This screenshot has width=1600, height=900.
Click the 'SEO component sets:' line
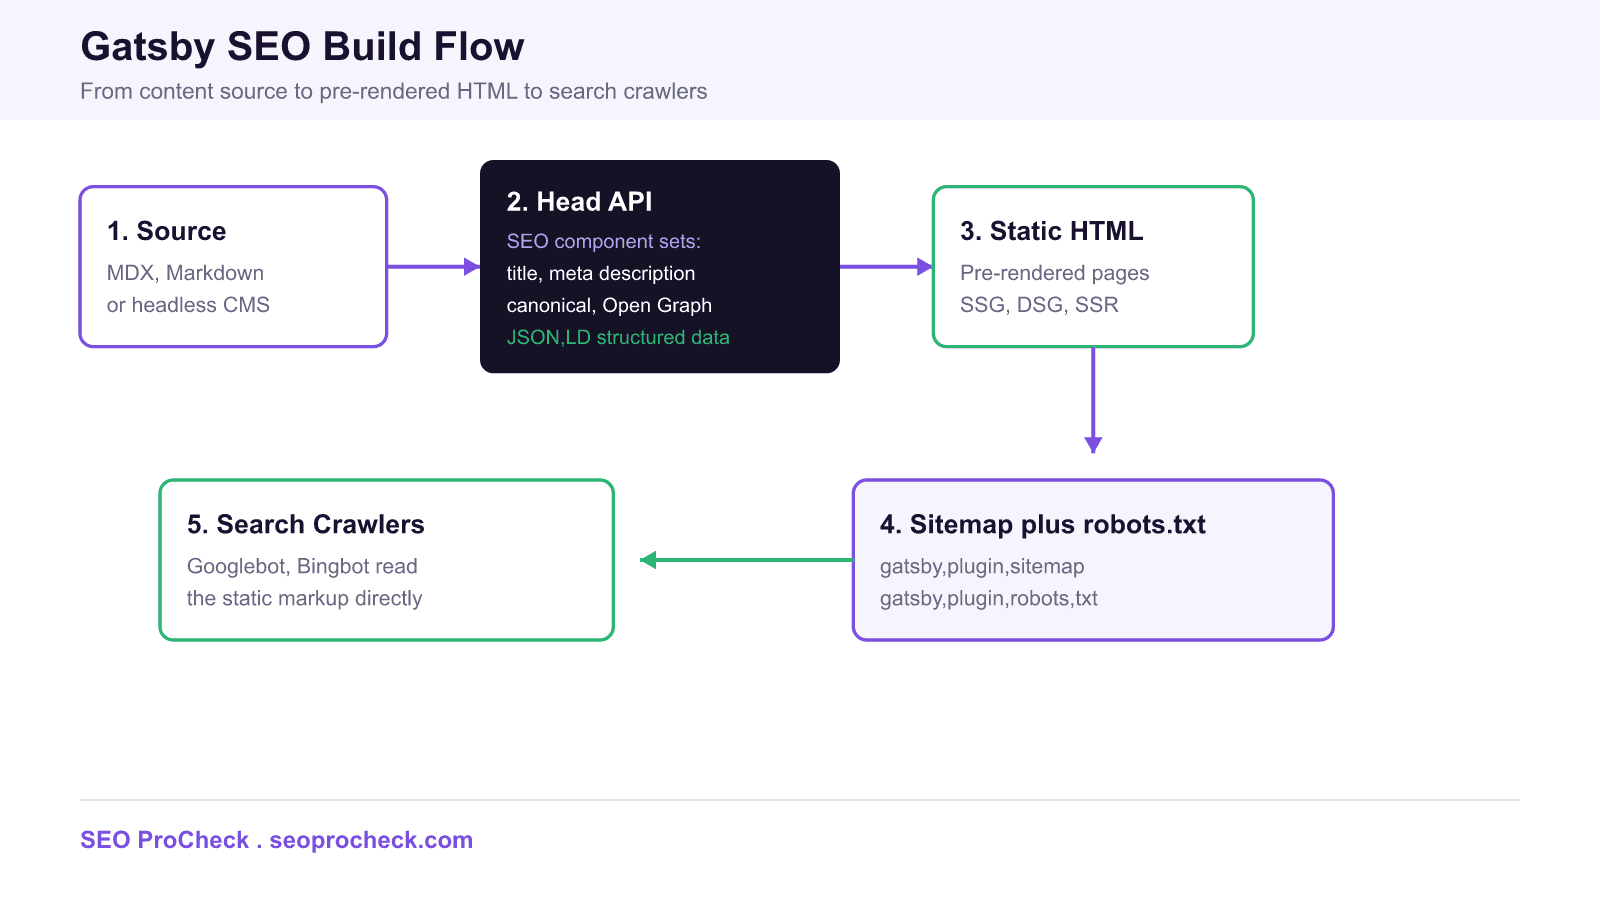(604, 241)
